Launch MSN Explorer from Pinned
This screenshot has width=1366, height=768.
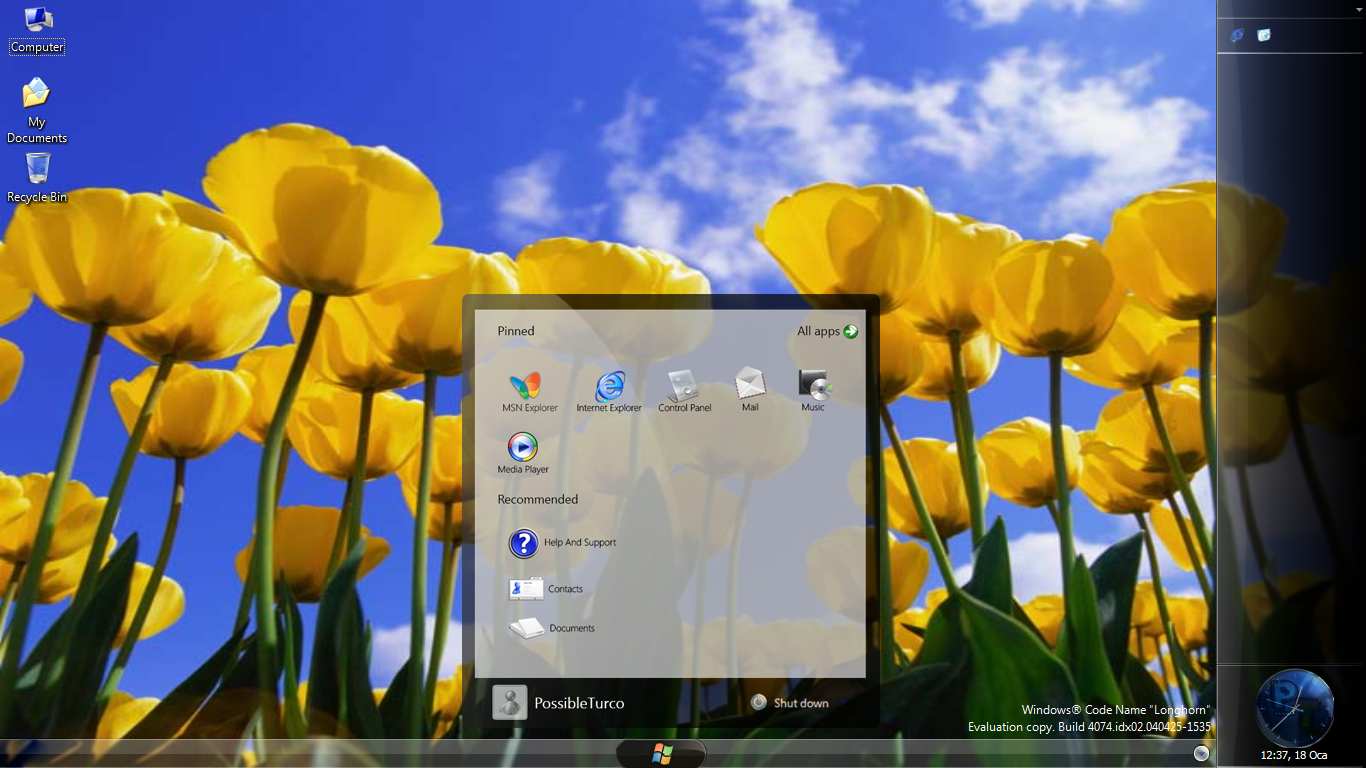pyautogui.click(x=529, y=392)
